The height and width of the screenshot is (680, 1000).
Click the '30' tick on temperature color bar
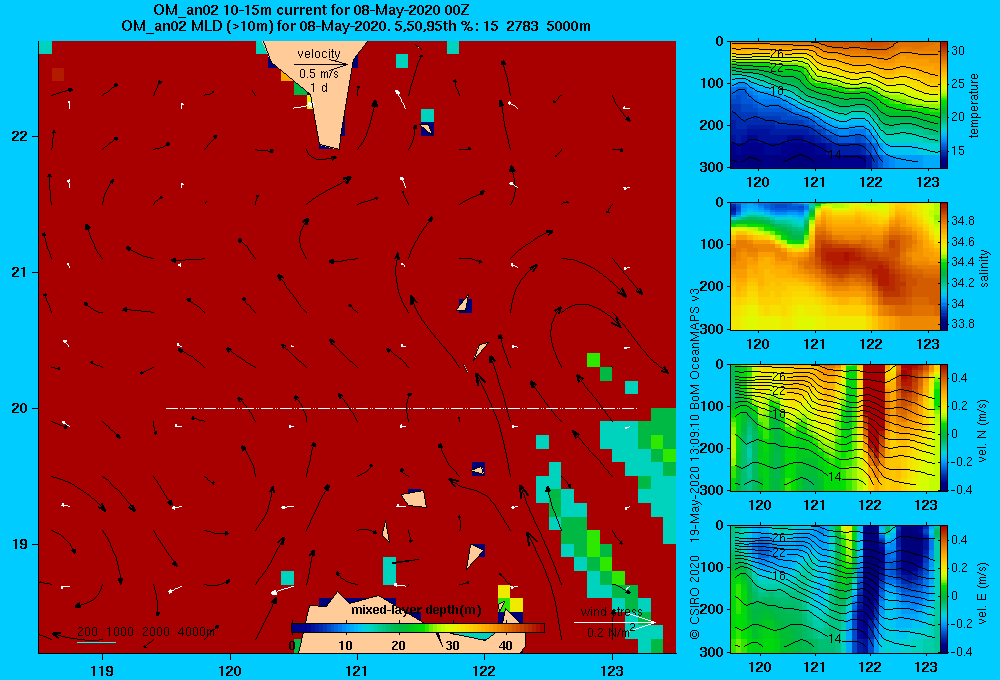pos(958,51)
